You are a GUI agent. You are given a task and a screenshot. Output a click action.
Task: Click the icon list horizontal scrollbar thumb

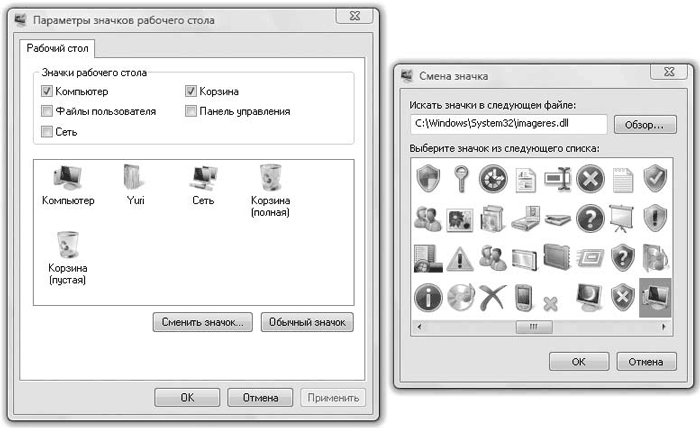533,326
